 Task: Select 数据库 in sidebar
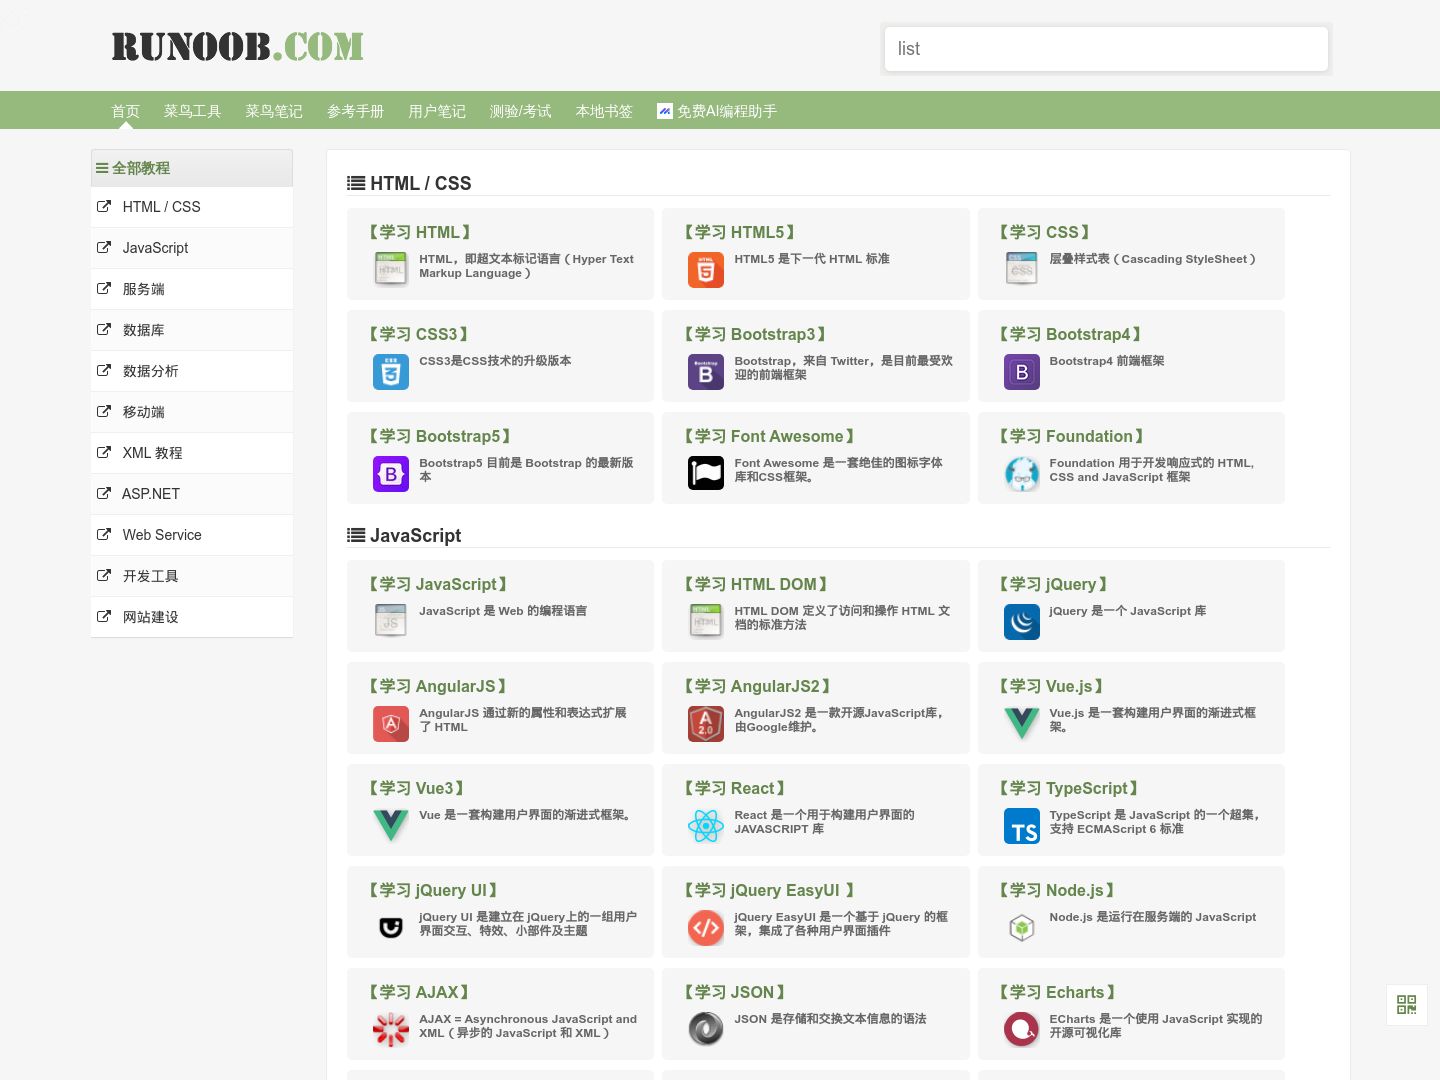192,330
